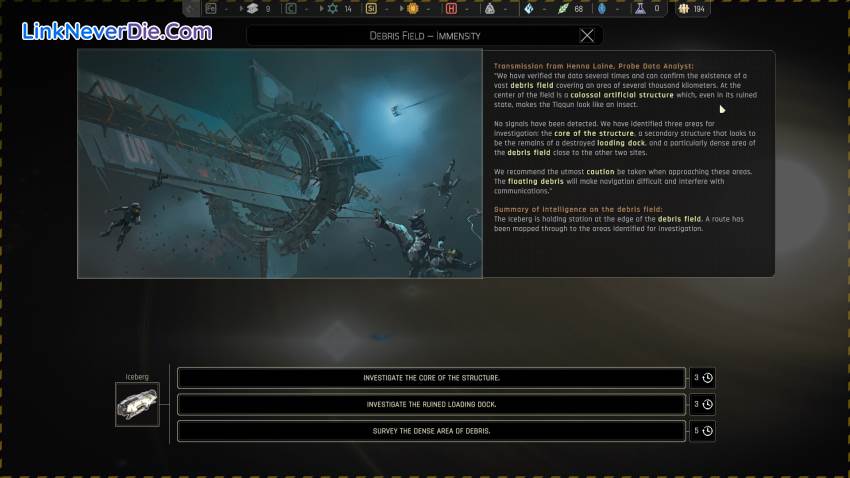This screenshot has width=850, height=478.
Task: Click the flask science resource icon
Action: pyautogui.click(x=638, y=9)
